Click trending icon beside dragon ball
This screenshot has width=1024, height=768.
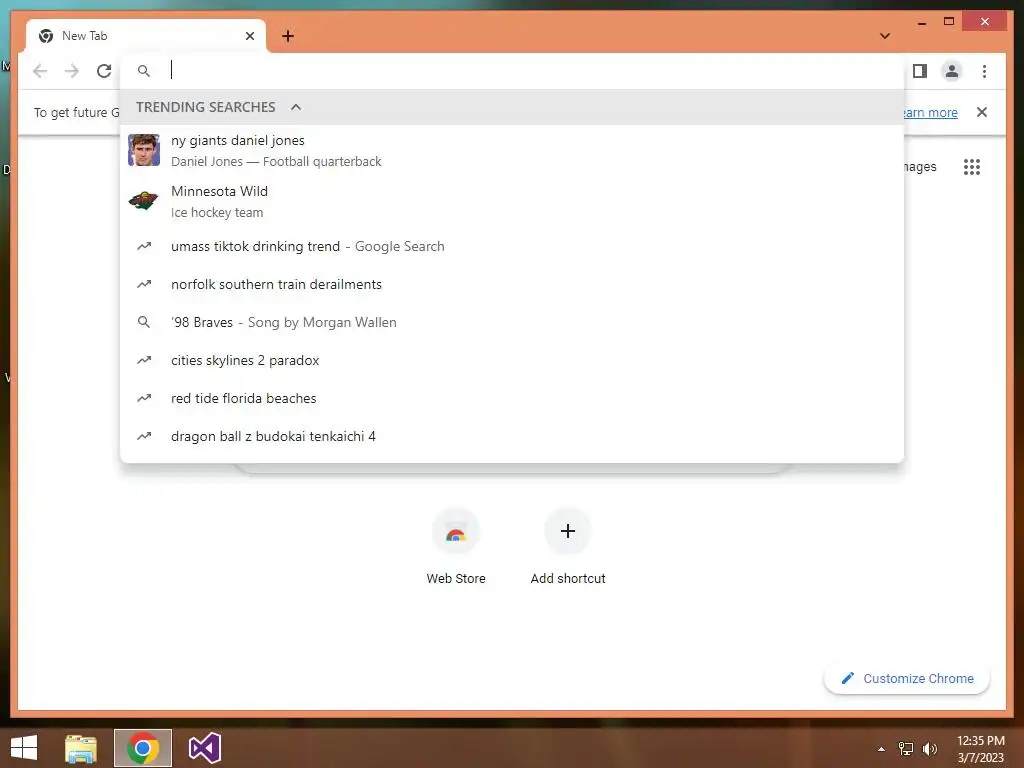coord(144,436)
